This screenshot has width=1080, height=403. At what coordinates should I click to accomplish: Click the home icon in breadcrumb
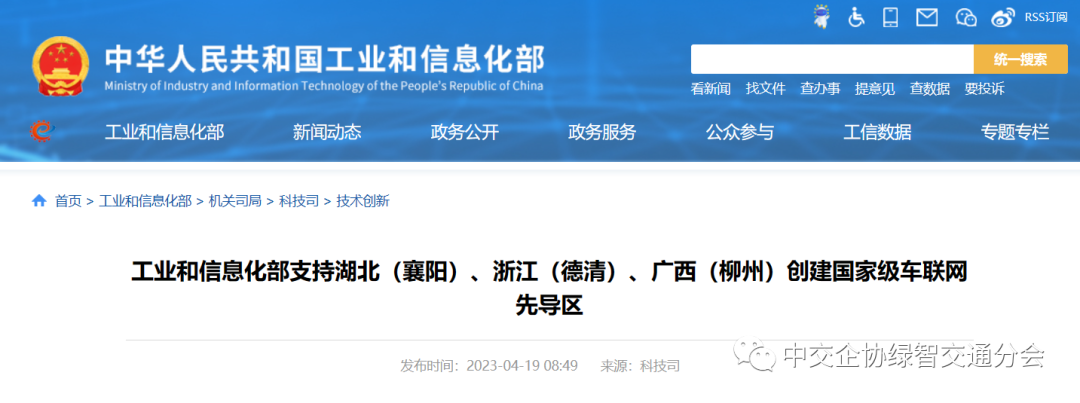pyautogui.click(x=39, y=201)
